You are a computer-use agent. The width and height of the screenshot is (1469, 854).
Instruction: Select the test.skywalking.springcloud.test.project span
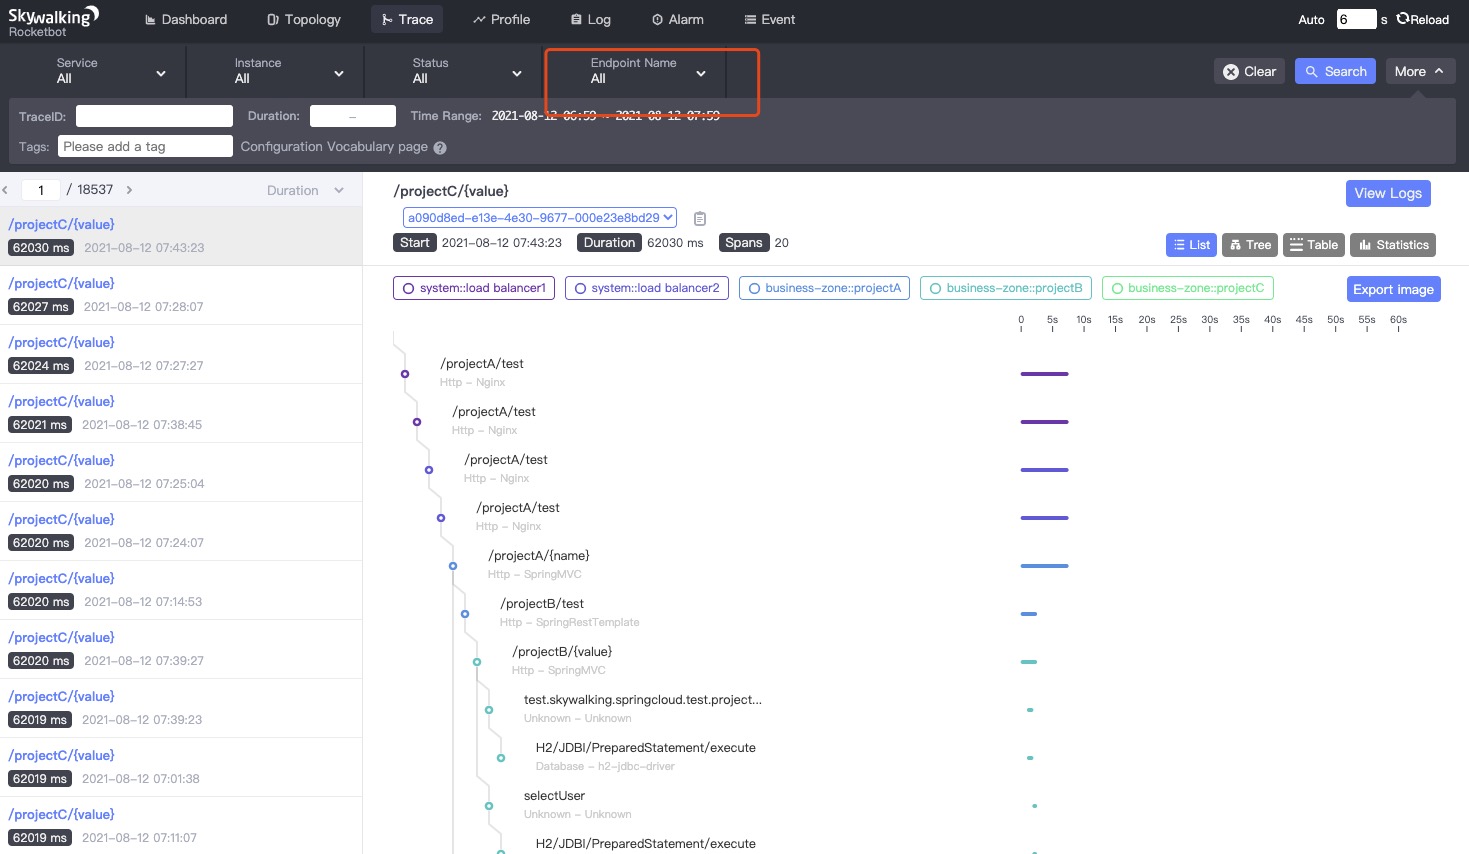(x=643, y=700)
